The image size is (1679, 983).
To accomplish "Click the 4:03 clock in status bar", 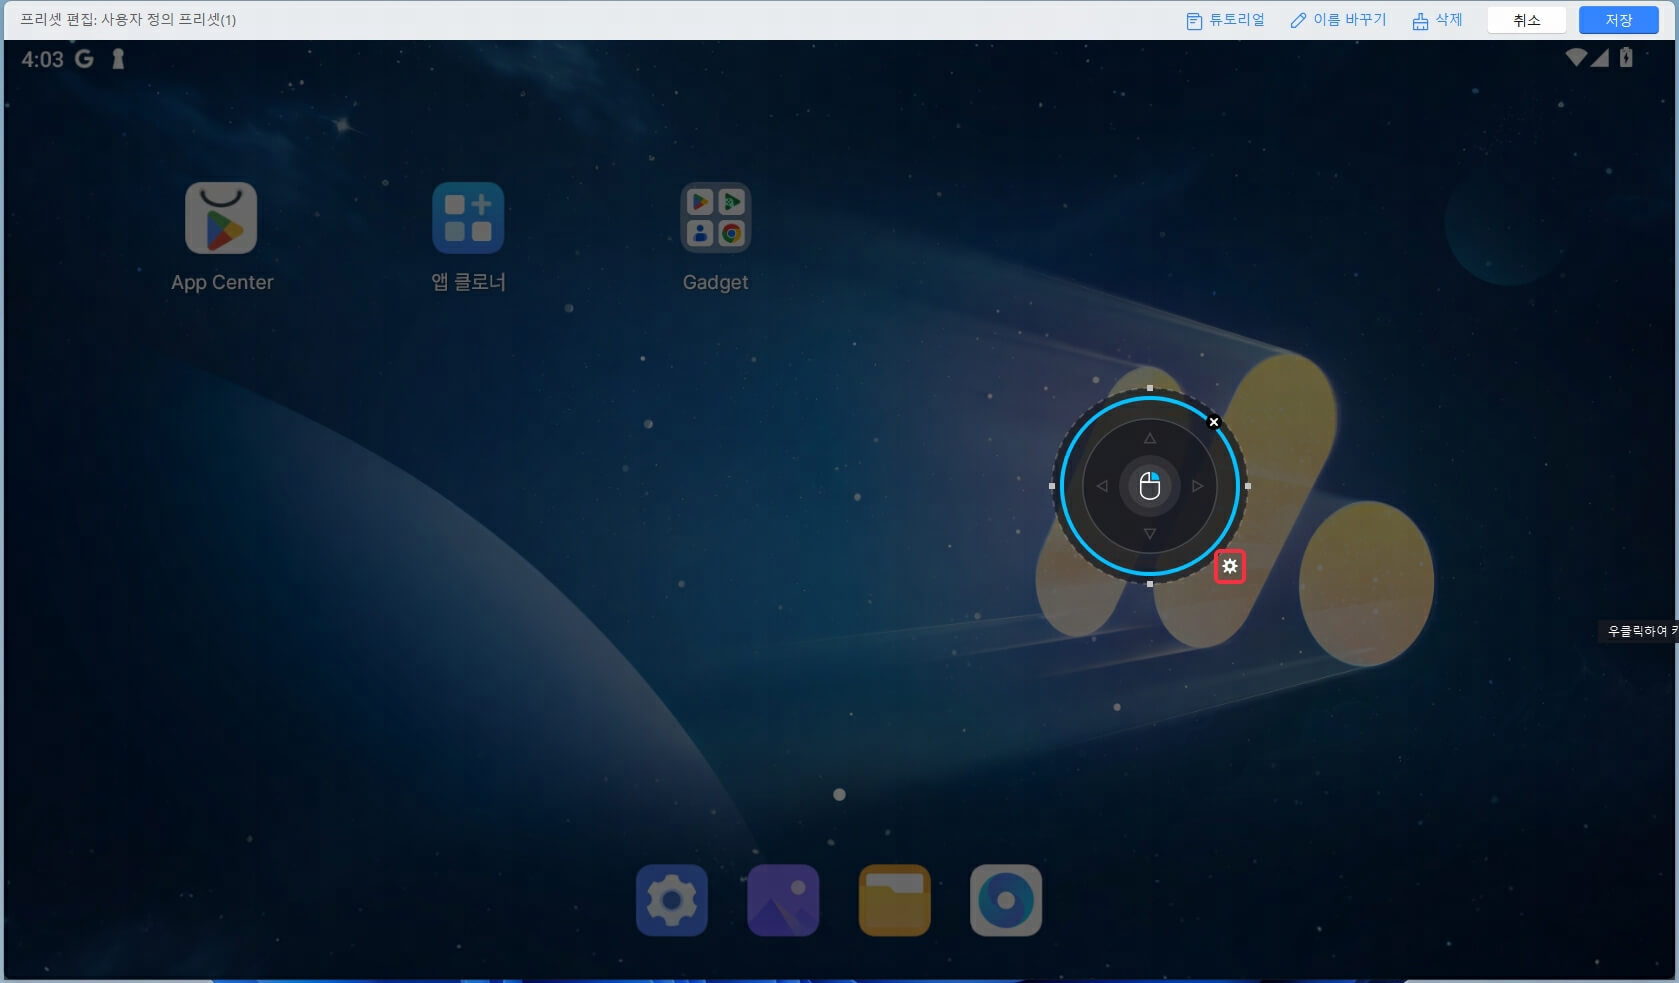I will [x=42, y=60].
